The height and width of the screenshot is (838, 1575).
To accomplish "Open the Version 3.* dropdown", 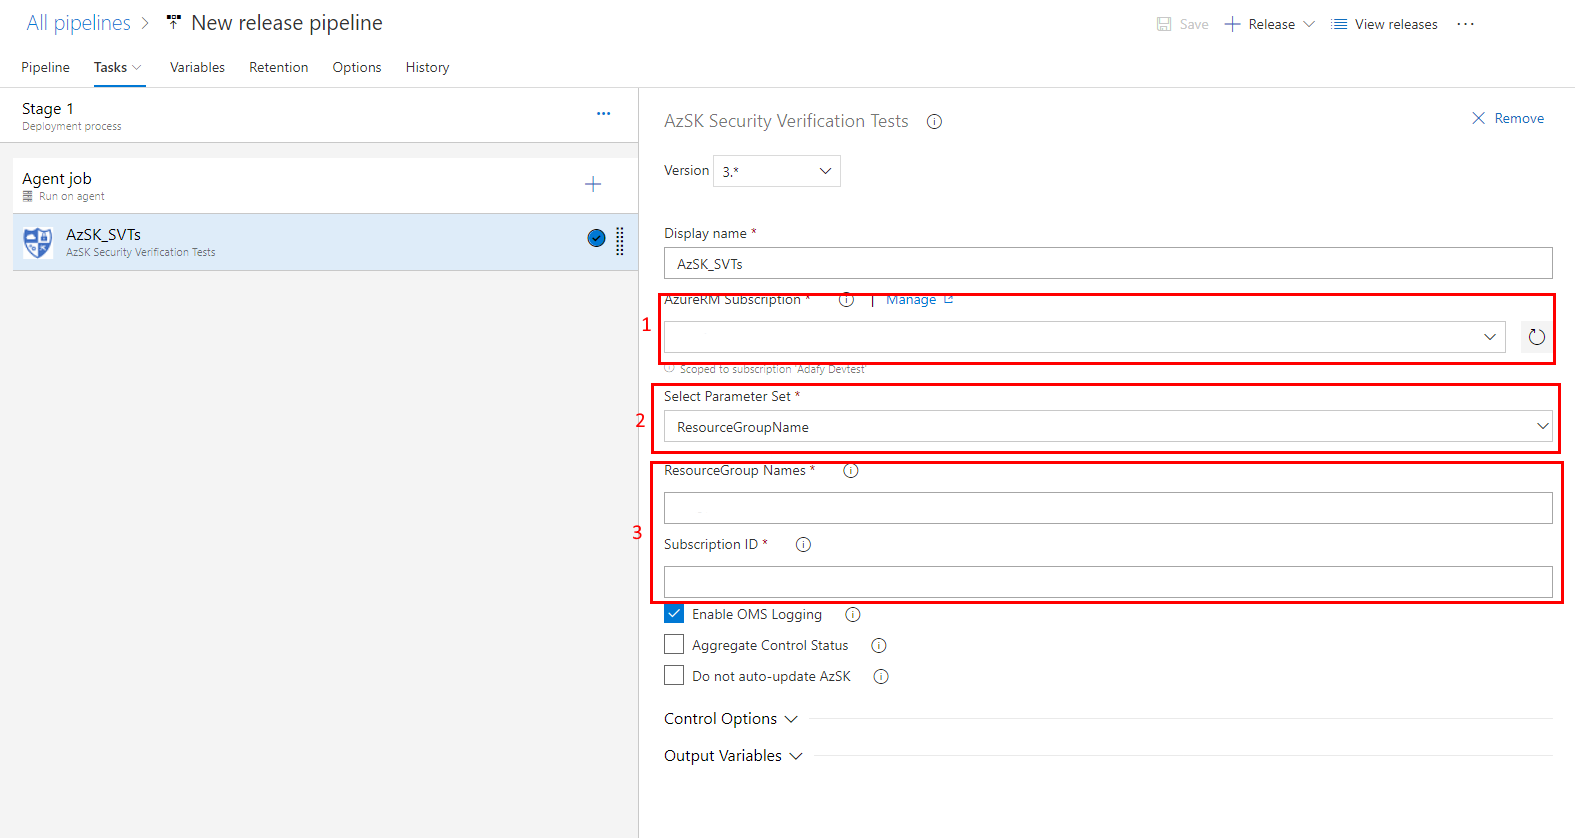I will pyautogui.click(x=777, y=171).
